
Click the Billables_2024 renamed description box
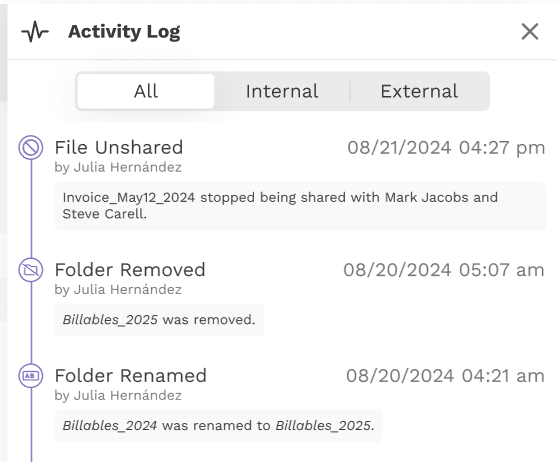pyautogui.click(x=218, y=426)
